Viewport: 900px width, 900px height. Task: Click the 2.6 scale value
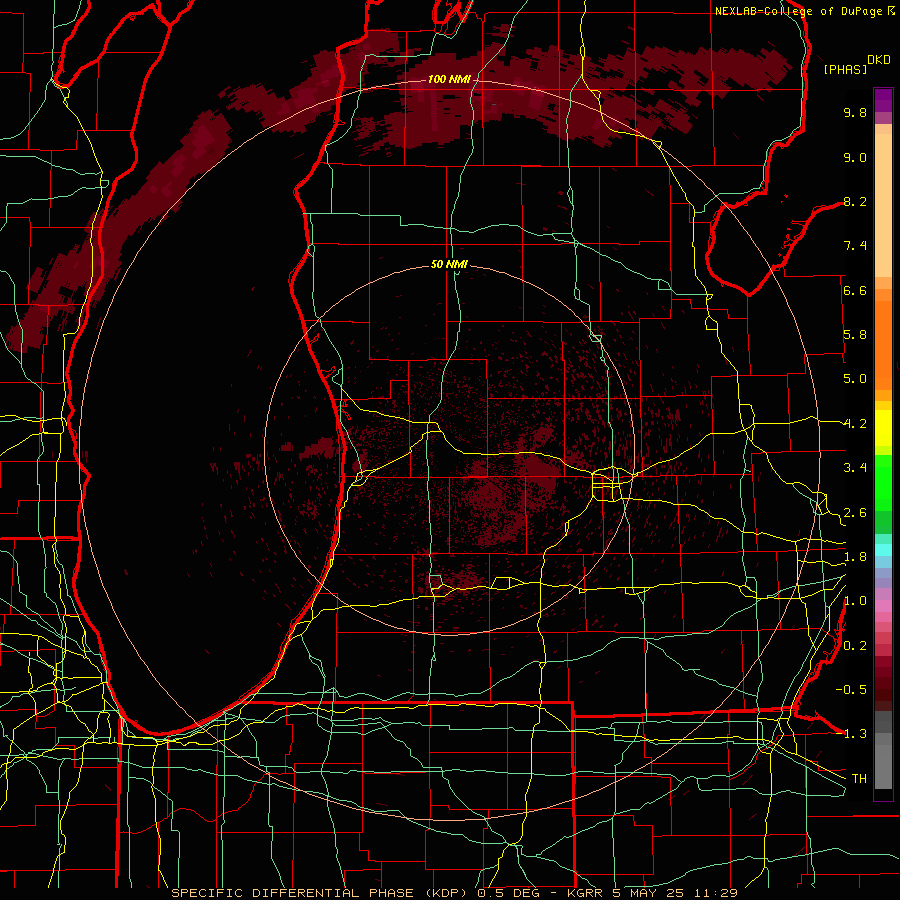(x=855, y=513)
